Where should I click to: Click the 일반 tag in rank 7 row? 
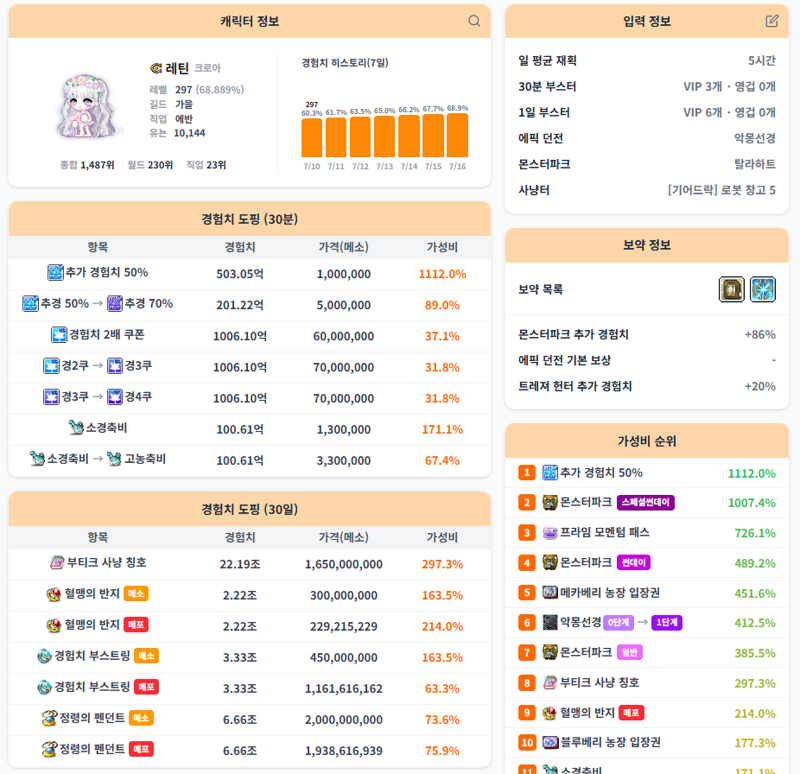tap(629, 653)
